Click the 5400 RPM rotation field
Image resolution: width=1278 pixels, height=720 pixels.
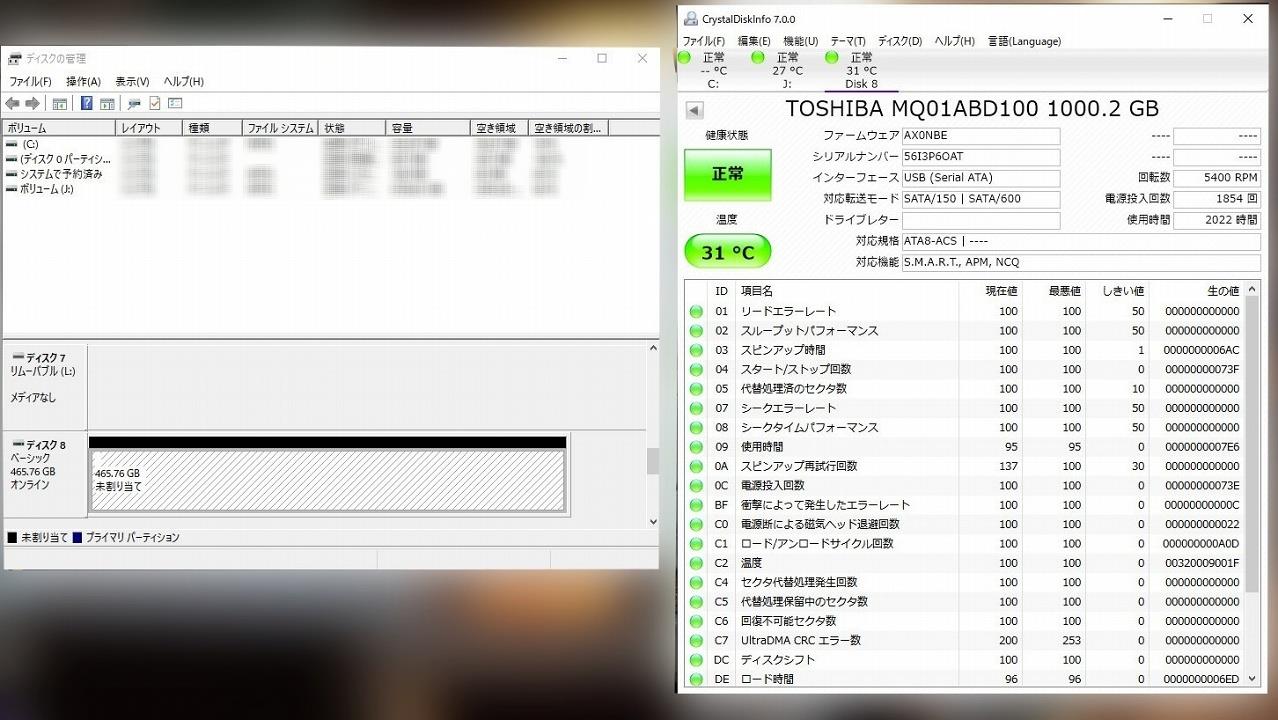[1216, 178]
